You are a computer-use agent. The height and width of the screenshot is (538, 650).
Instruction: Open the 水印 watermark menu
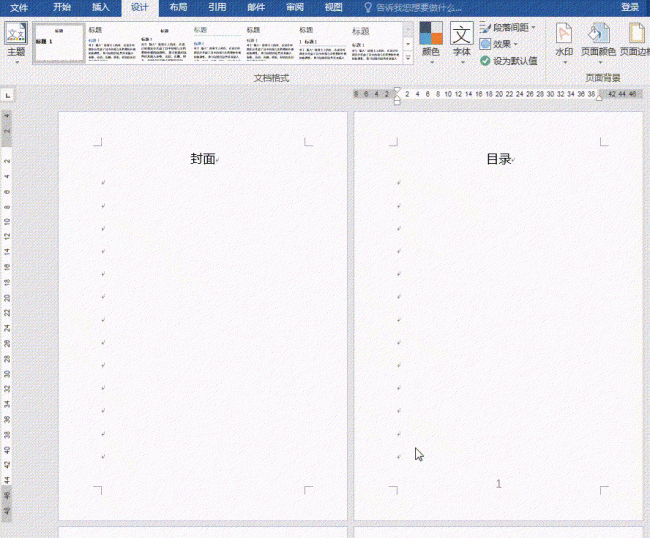tap(564, 43)
